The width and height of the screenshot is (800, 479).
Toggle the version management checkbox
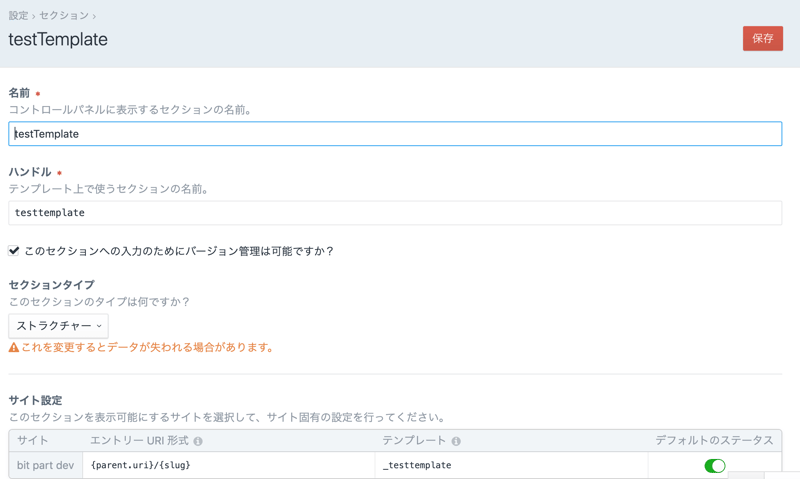(14, 251)
